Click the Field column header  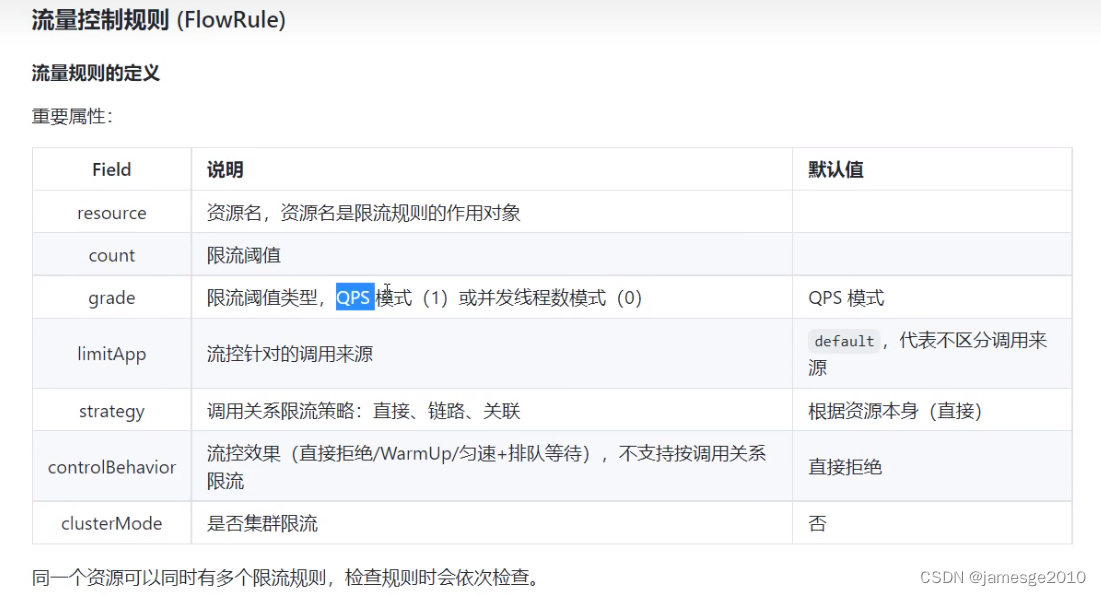112,169
